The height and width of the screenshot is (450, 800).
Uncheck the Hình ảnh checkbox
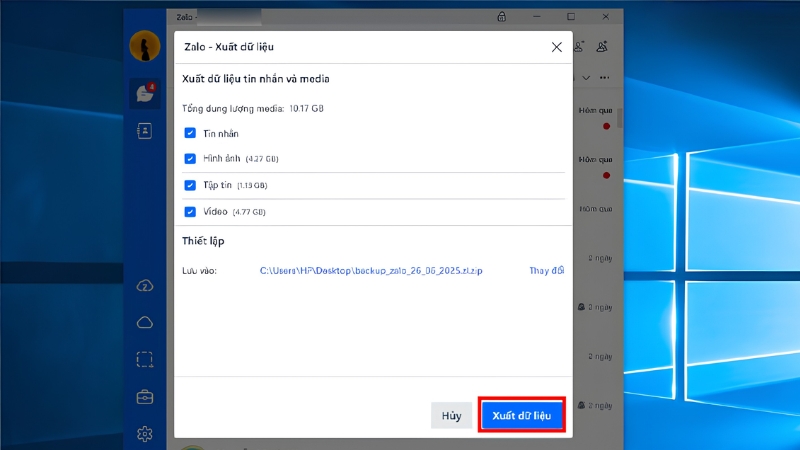(190, 159)
